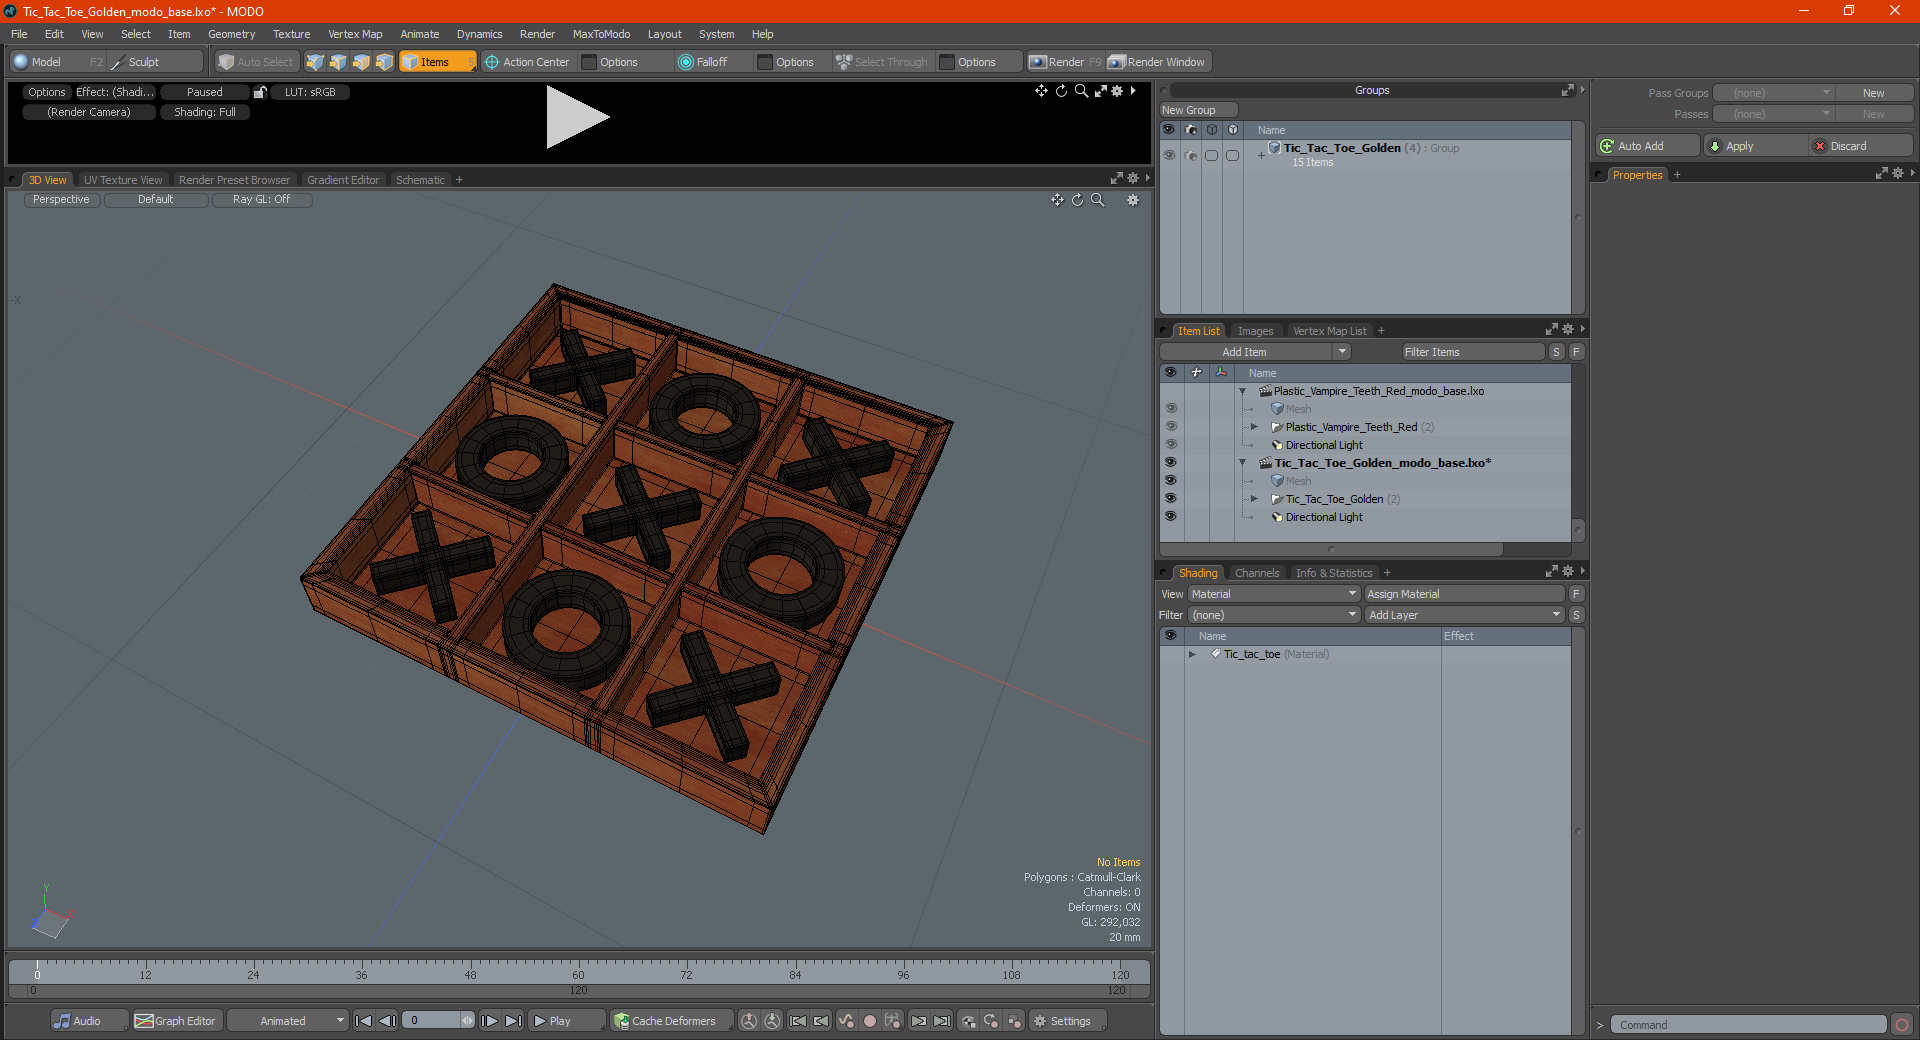Toggle visibility of Plastic_Vampire_Teeth_Red item
Screen dimensions: 1920x1040
pos(1170,427)
